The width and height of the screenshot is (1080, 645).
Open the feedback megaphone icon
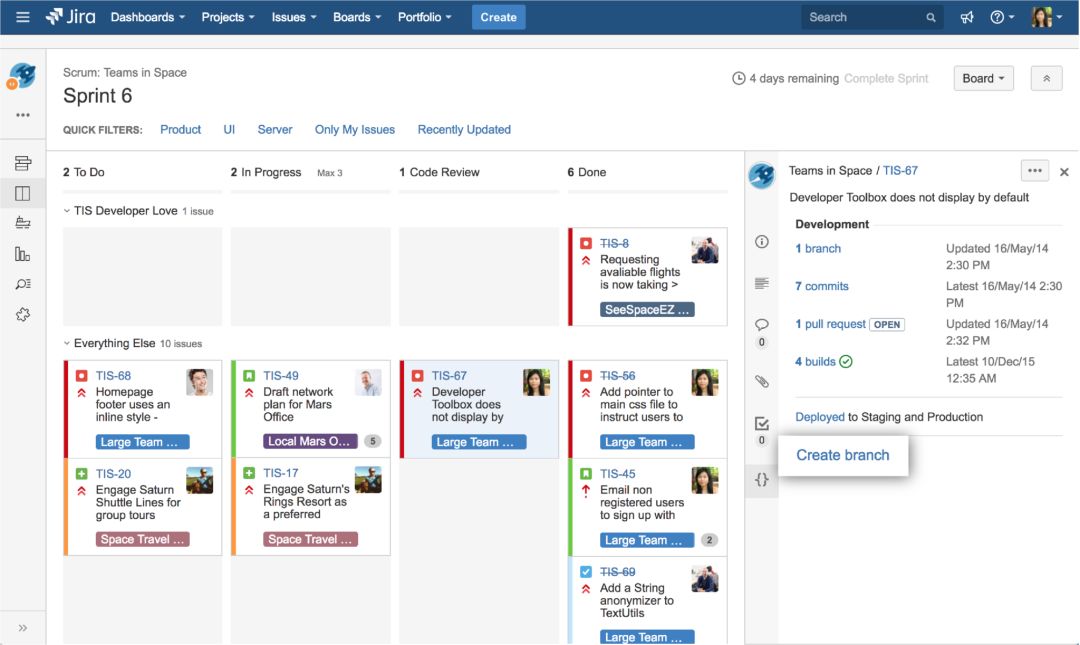click(967, 17)
